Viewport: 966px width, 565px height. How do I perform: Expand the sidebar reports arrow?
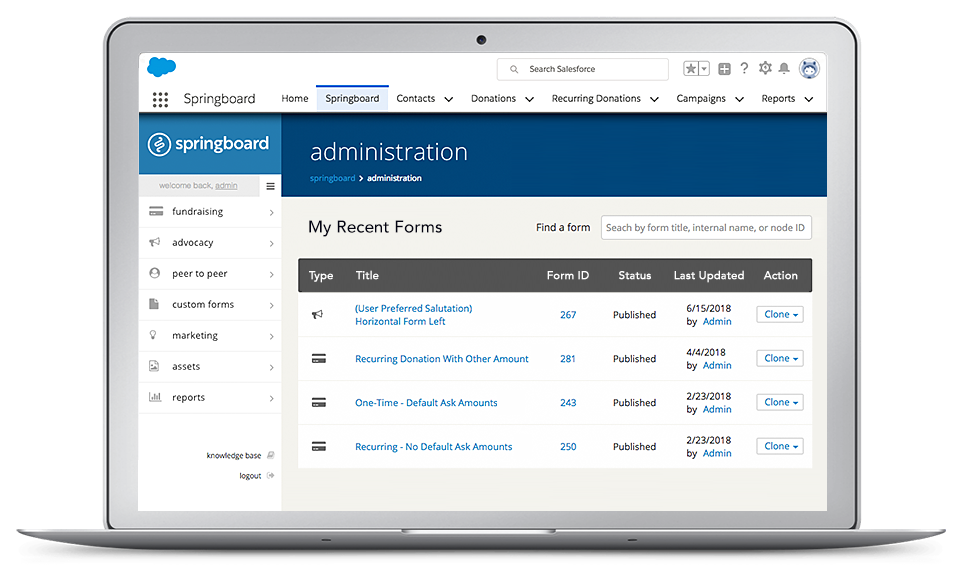coord(271,399)
